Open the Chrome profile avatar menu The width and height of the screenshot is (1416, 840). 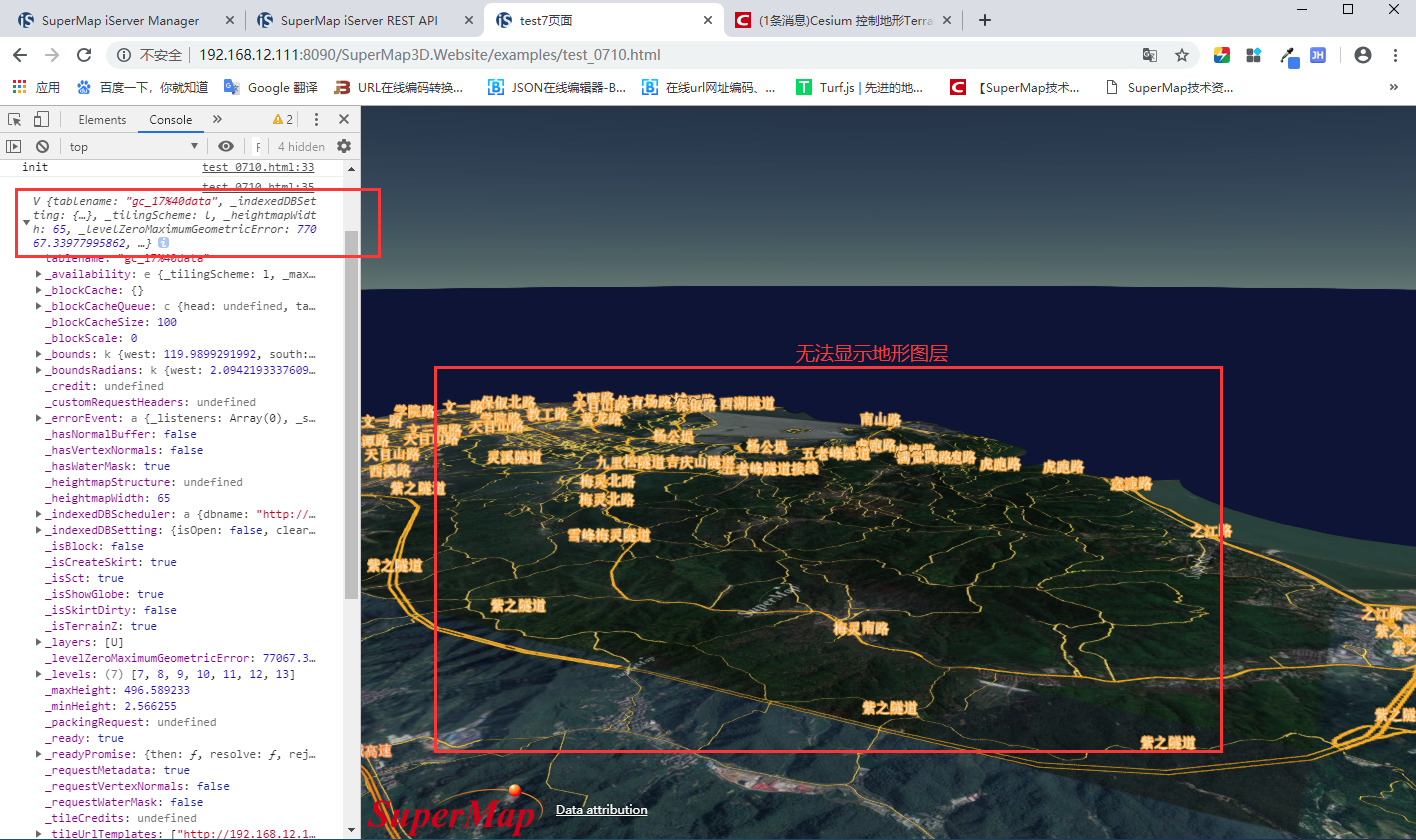pos(1362,55)
